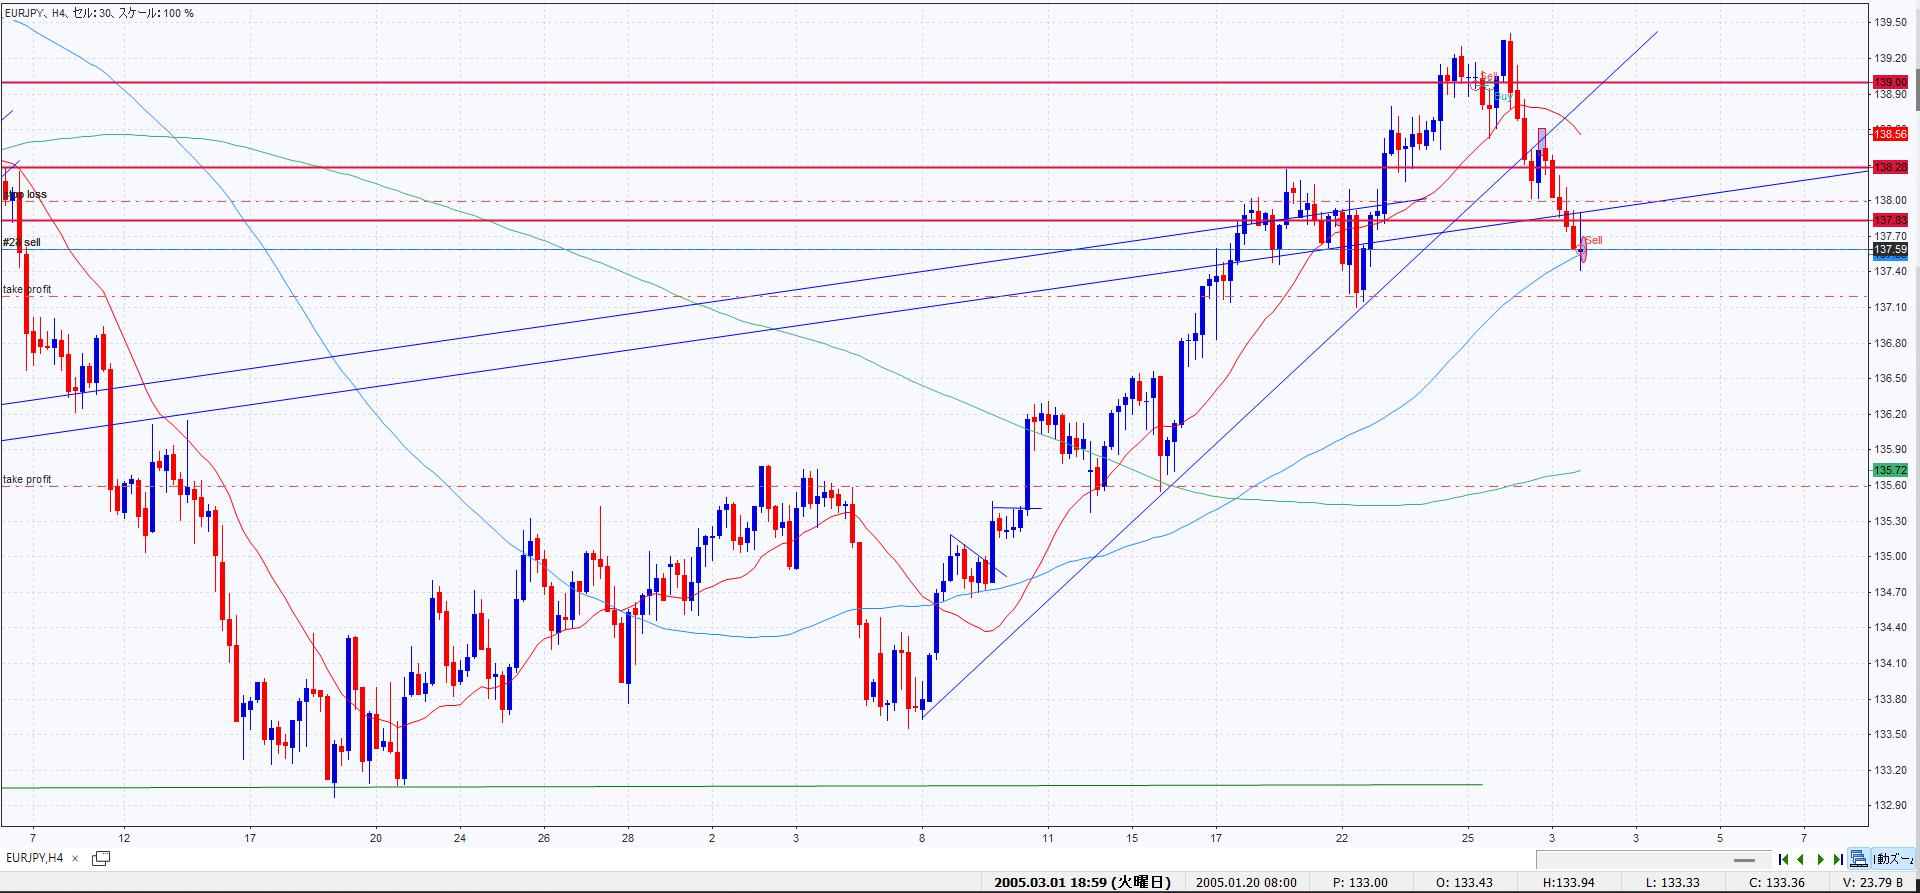Step back one bar with left arrow
The image size is (1920, 893).
pyautogui.click(x=1801, y=859)
